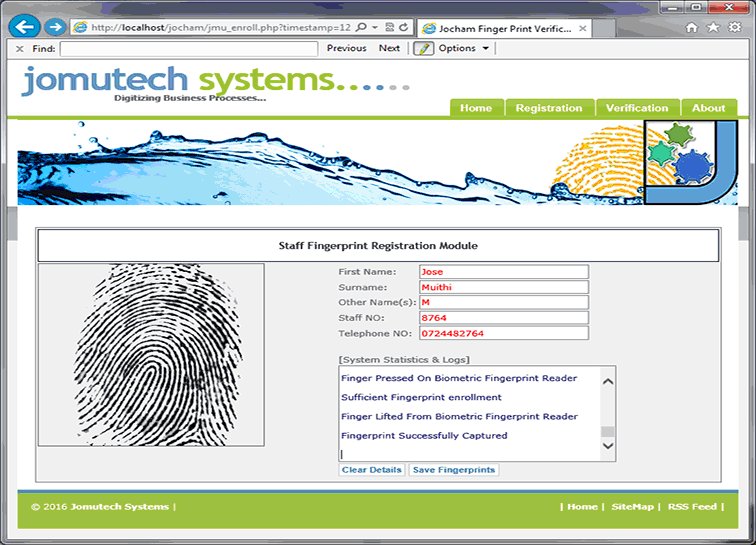Click into the Find text field
Screen dimensions: 756x545
(189, 49)
